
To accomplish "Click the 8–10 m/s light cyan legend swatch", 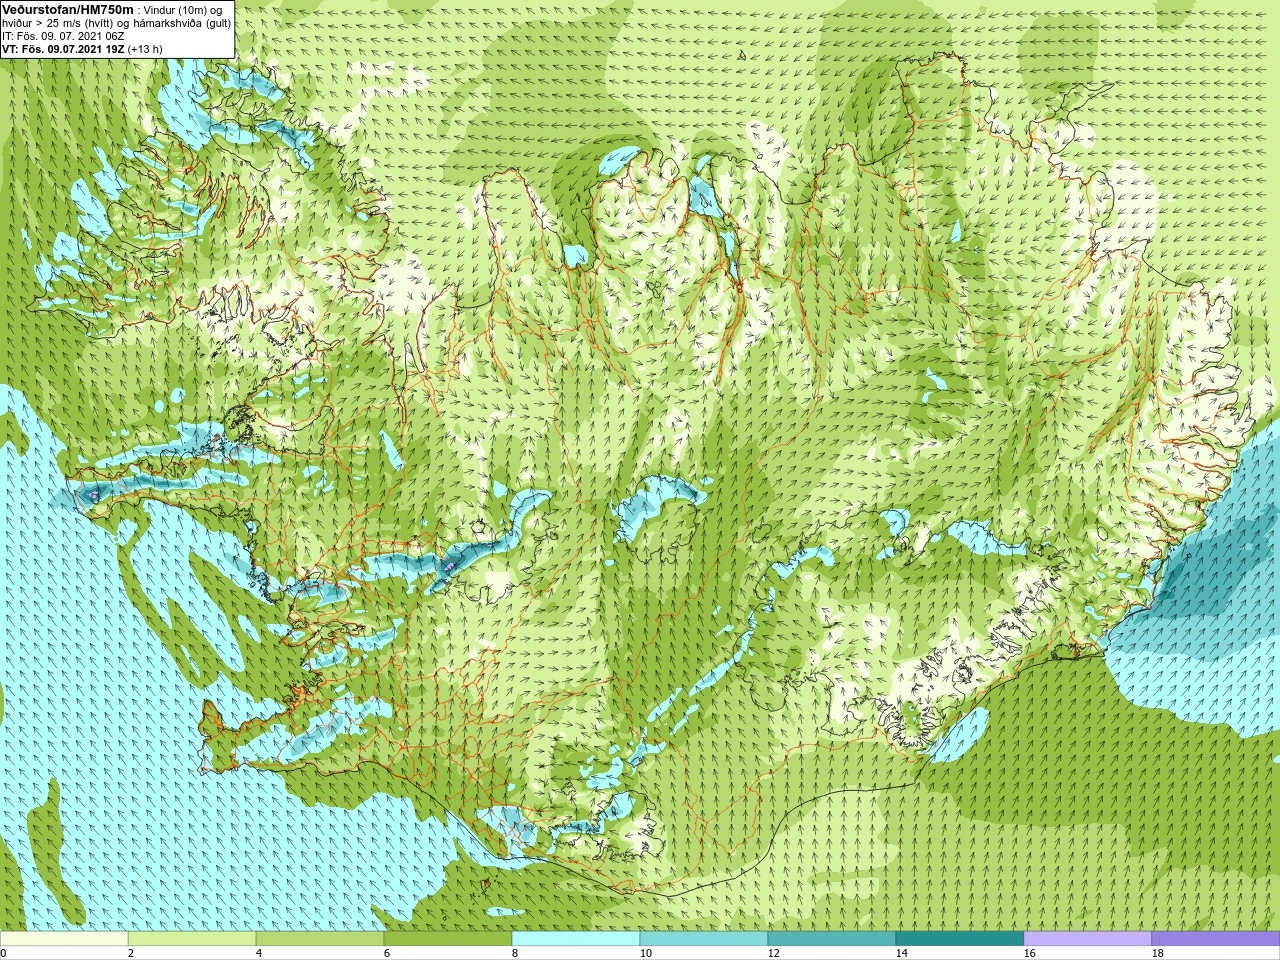I will click(576, 939).
